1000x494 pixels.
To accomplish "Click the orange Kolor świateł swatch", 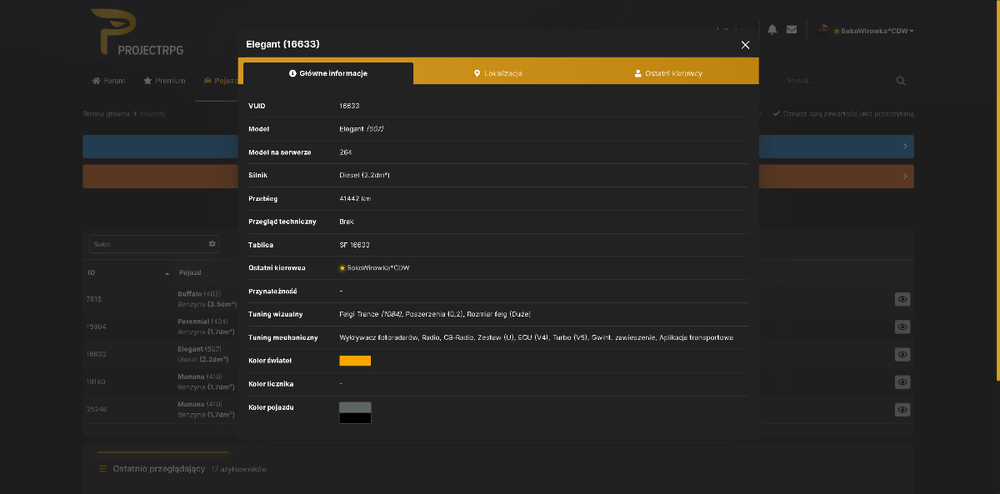I will [355, 361].
